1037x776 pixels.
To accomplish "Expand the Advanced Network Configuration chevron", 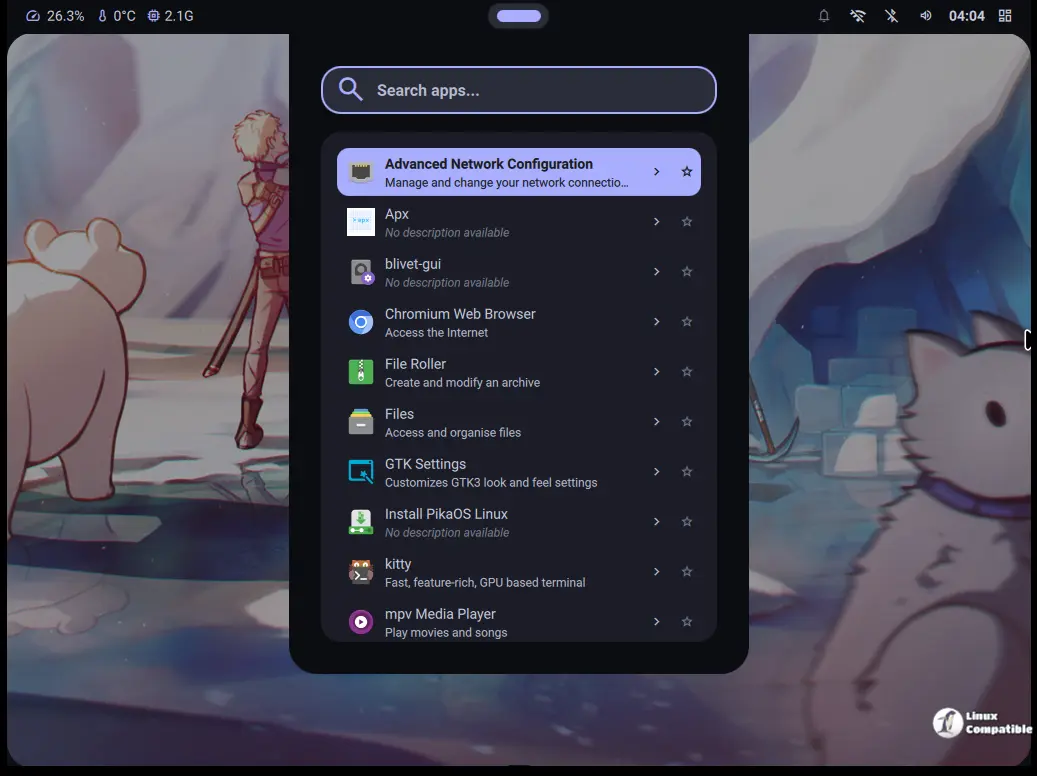I will [657, 171].
